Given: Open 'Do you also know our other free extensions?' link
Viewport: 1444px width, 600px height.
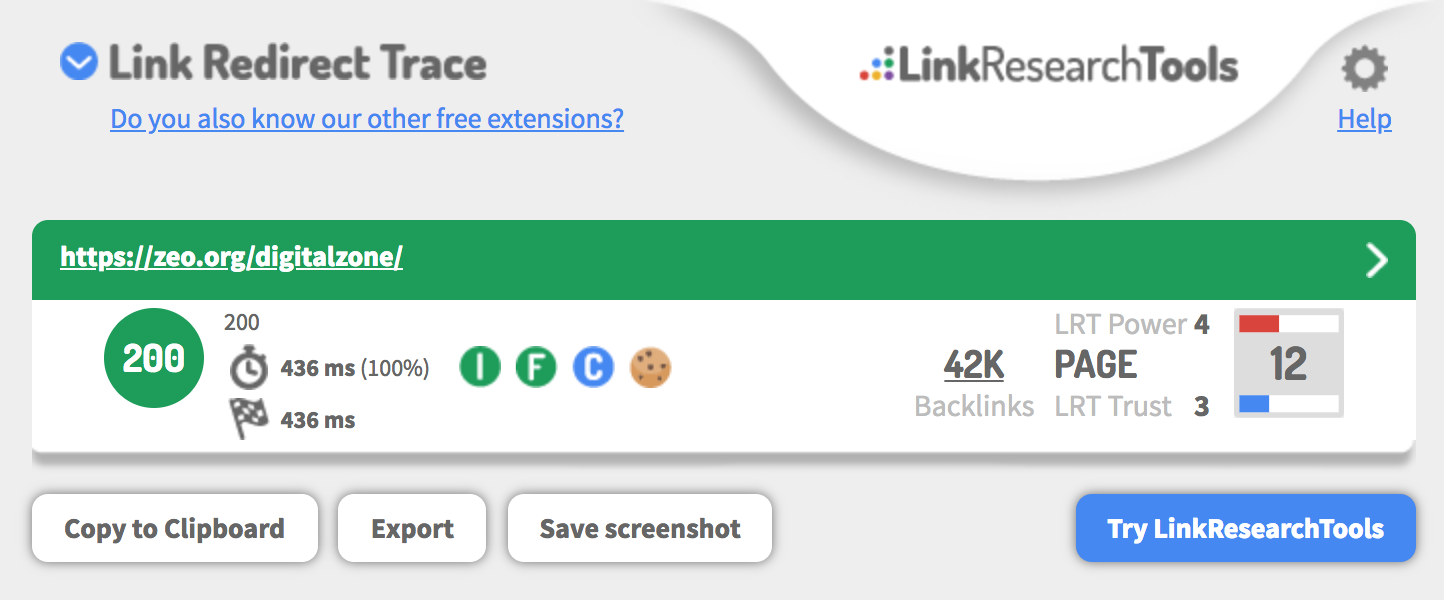Looking at the screenshot, I should 367,119.
